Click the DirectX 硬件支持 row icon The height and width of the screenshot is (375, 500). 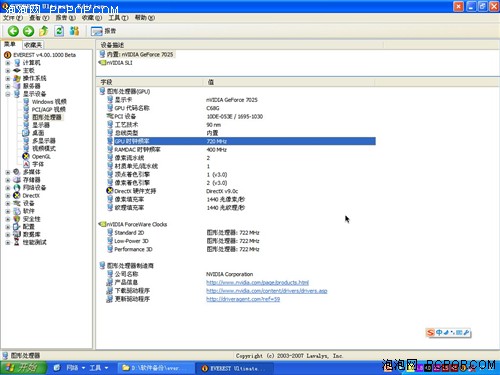pos(110,191)
